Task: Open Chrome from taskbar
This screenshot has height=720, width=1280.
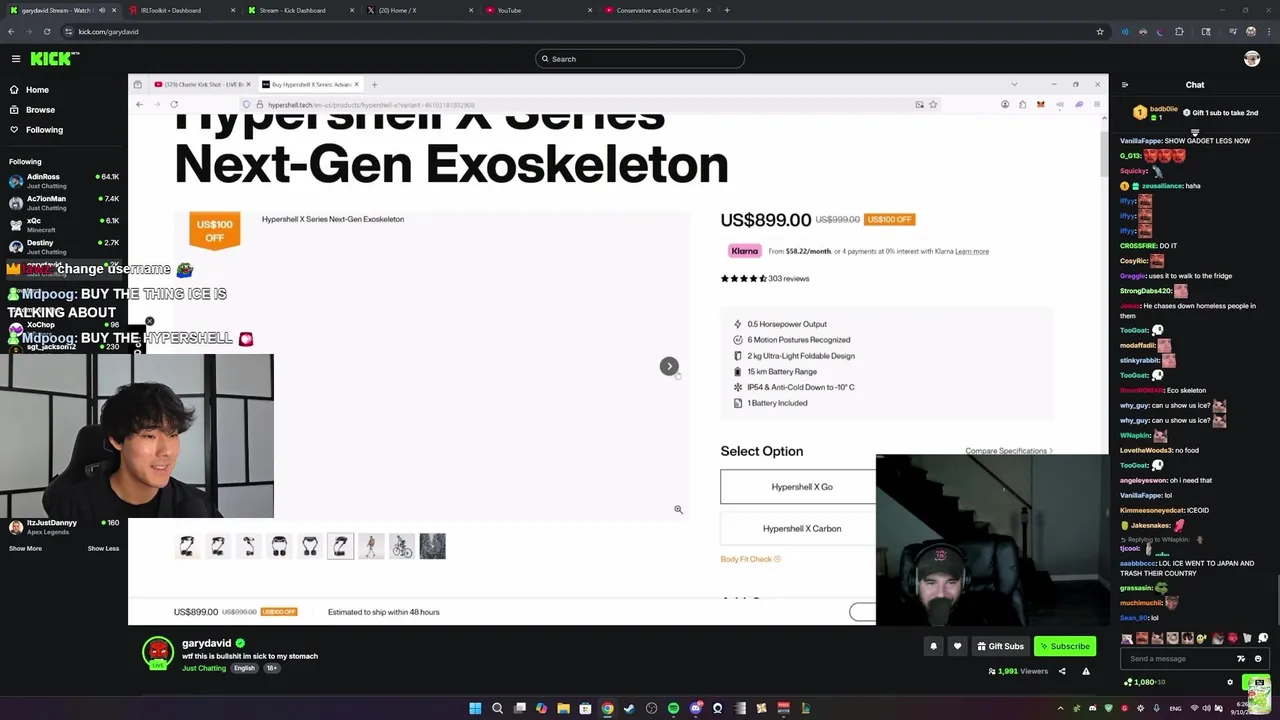Action: [x=607, y=708]
